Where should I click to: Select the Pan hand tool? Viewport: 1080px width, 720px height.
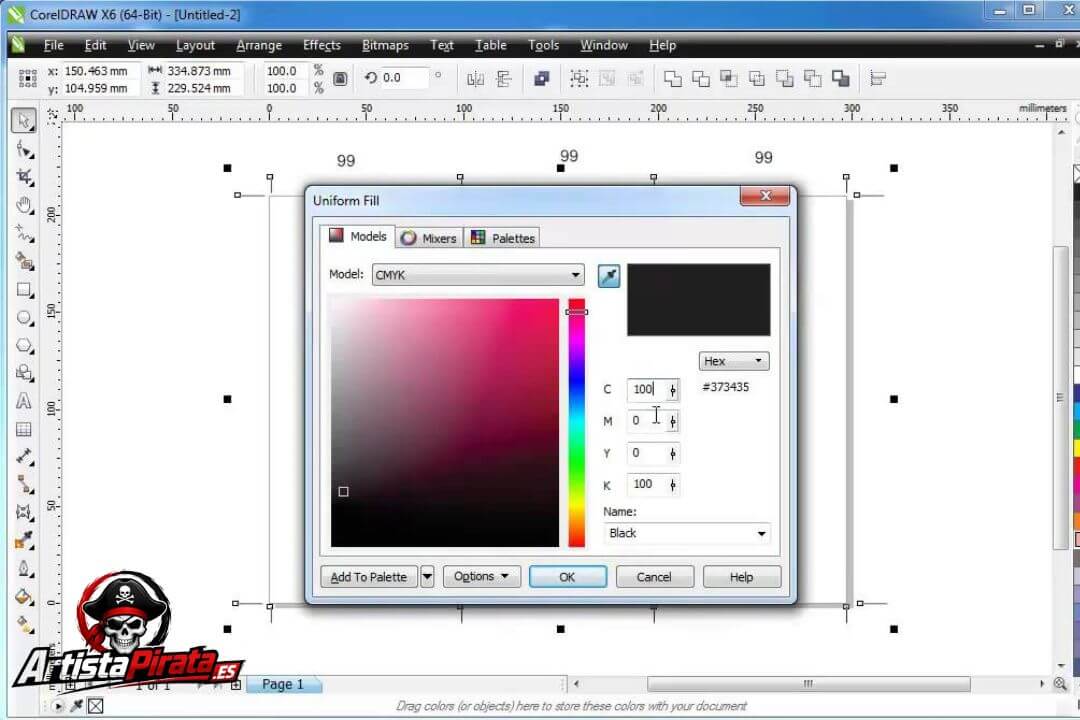pos(24,205)
